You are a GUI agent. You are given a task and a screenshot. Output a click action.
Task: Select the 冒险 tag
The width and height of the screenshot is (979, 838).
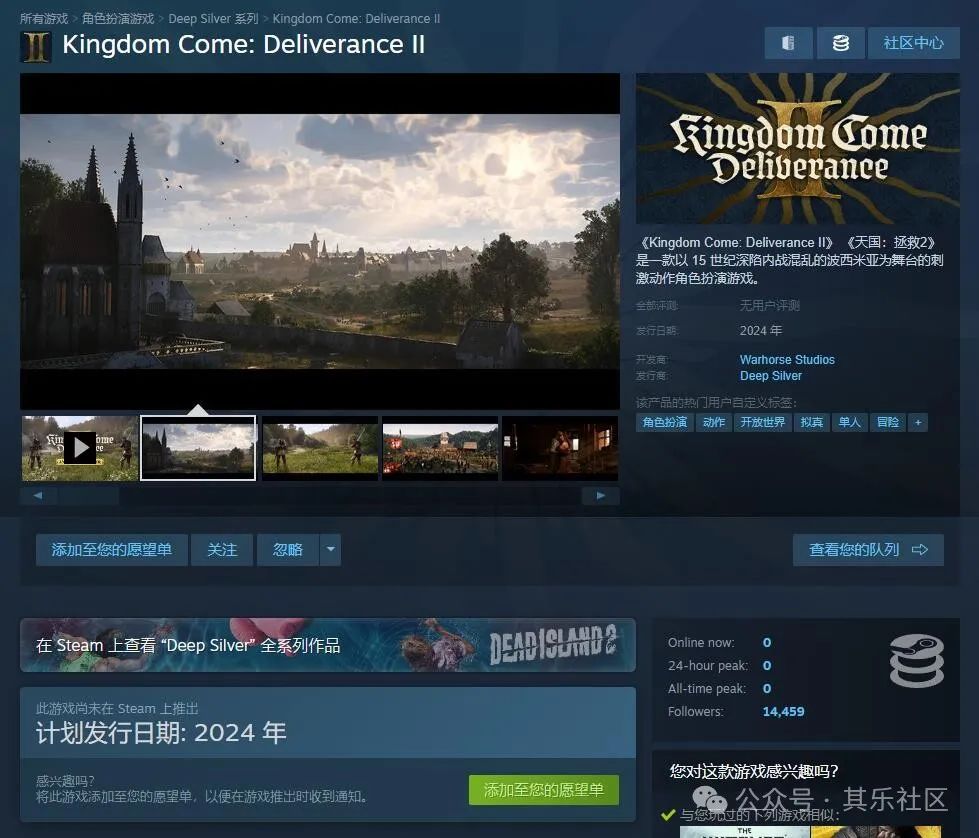(x=887, y=422)
